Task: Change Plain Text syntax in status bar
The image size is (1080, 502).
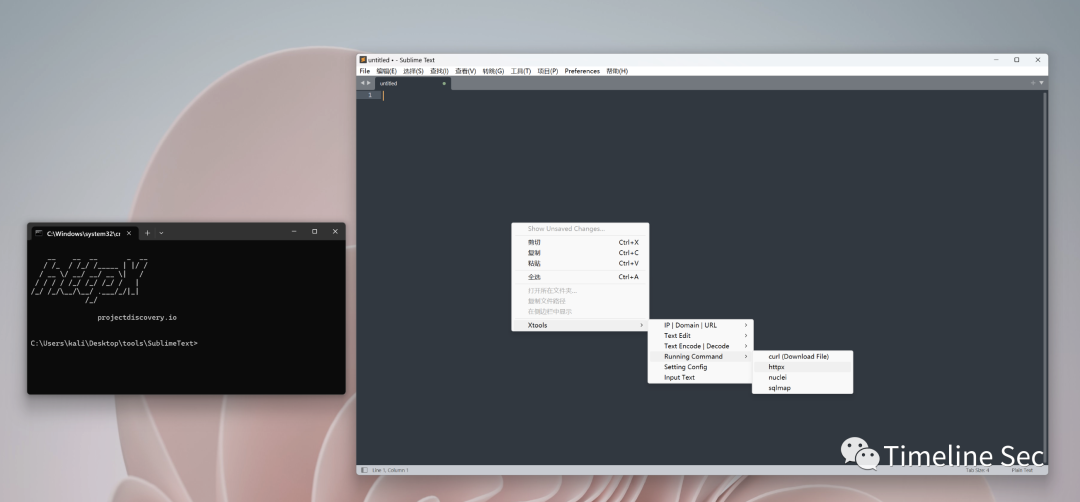Action: click(1022, 470)
